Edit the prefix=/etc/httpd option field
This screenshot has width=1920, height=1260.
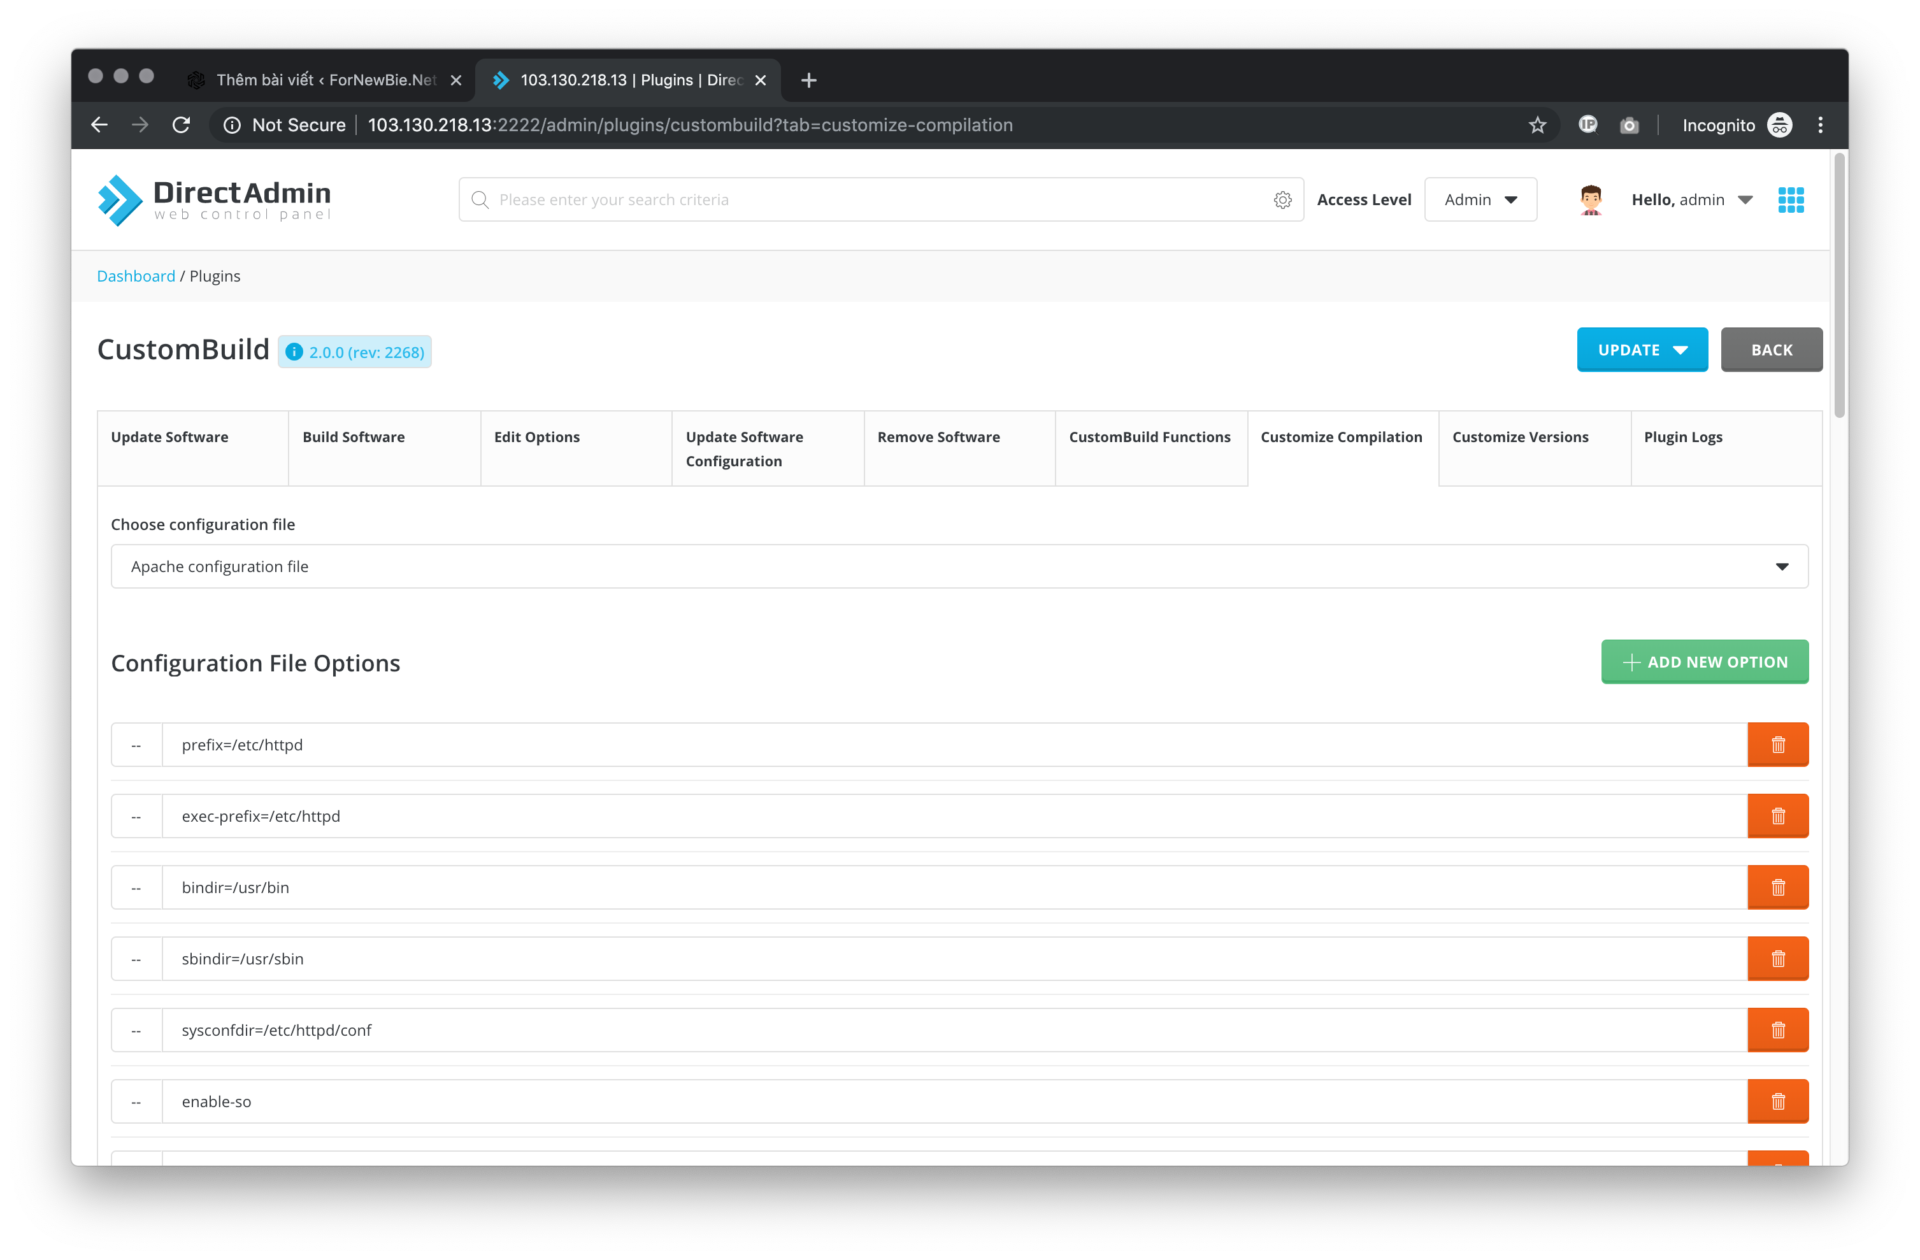click(954, 745)
